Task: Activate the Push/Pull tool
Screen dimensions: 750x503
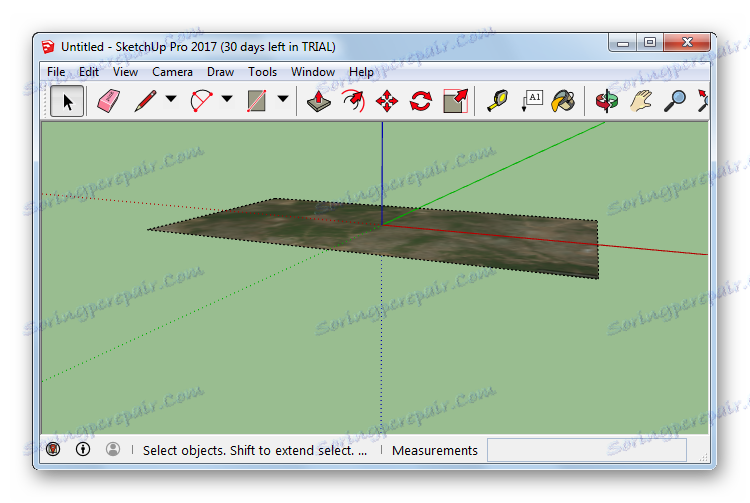Action: tap(319, 101)
